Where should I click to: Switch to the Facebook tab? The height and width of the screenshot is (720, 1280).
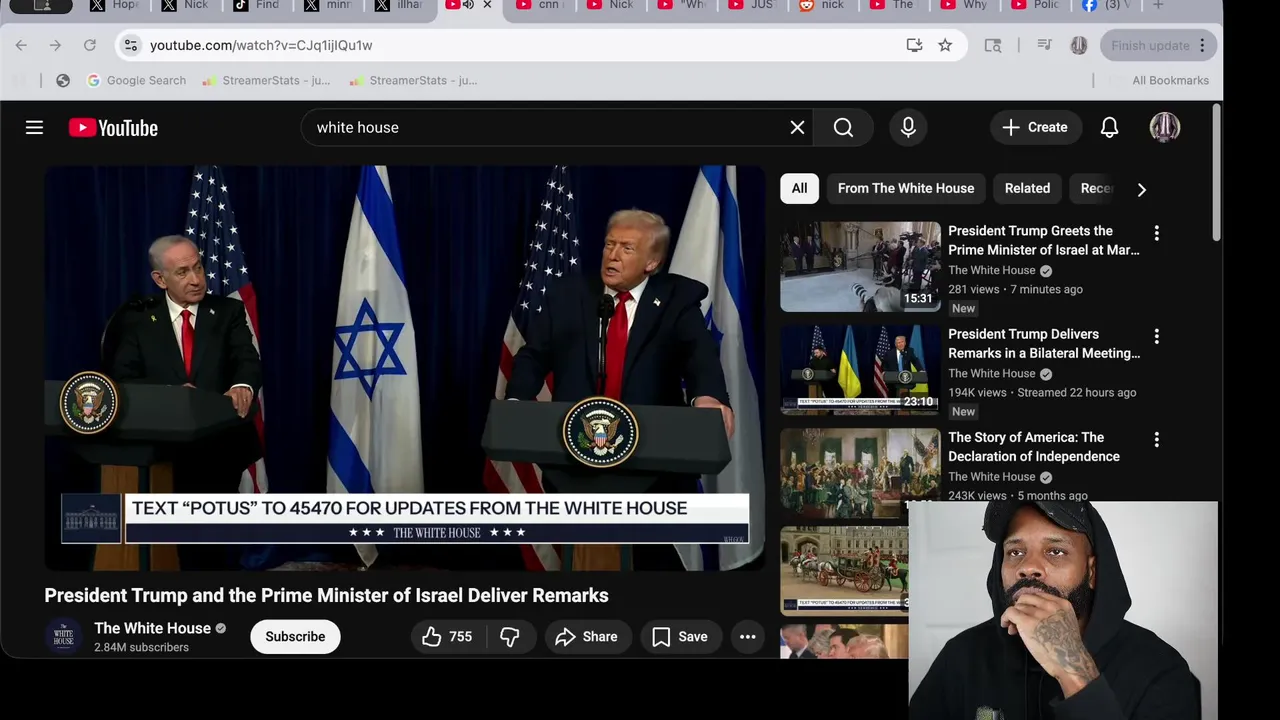[1105, 5]
